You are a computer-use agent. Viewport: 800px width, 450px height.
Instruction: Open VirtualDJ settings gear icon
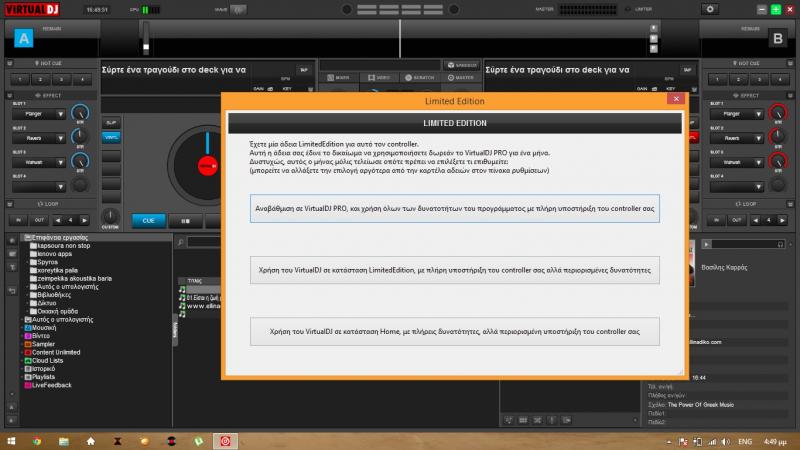pos(710,9)
